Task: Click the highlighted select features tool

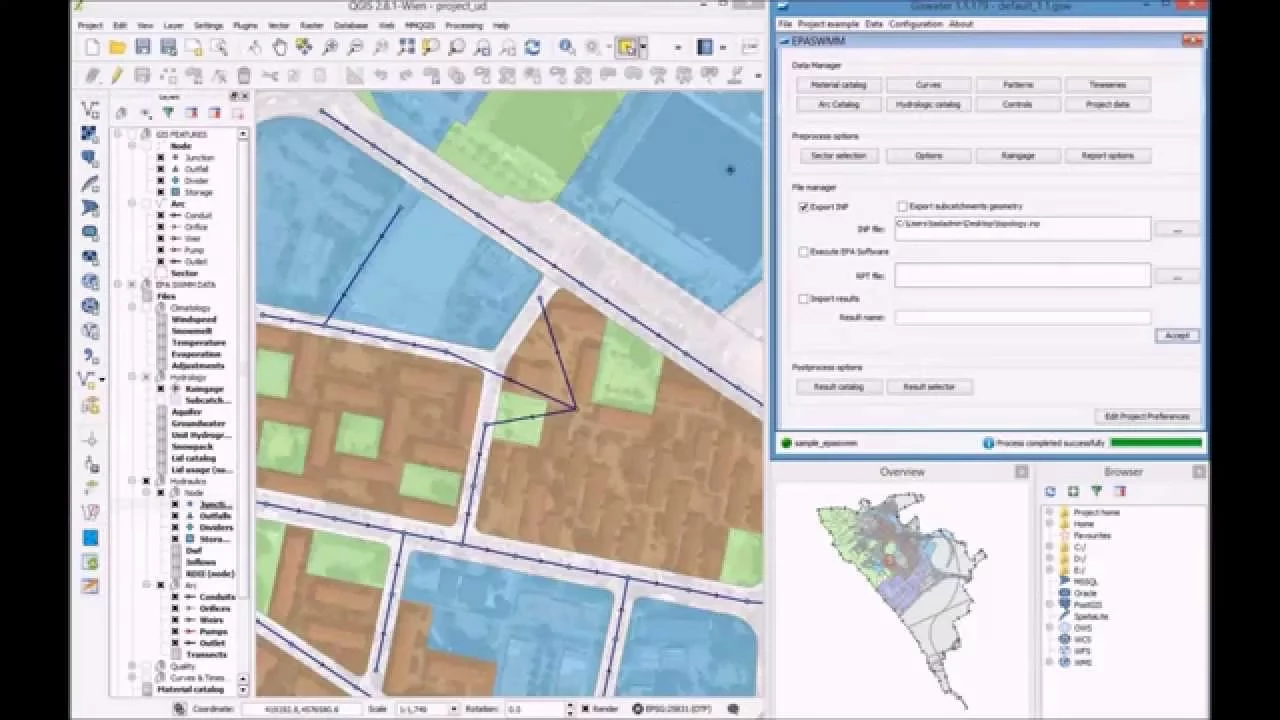Action: 627,47
